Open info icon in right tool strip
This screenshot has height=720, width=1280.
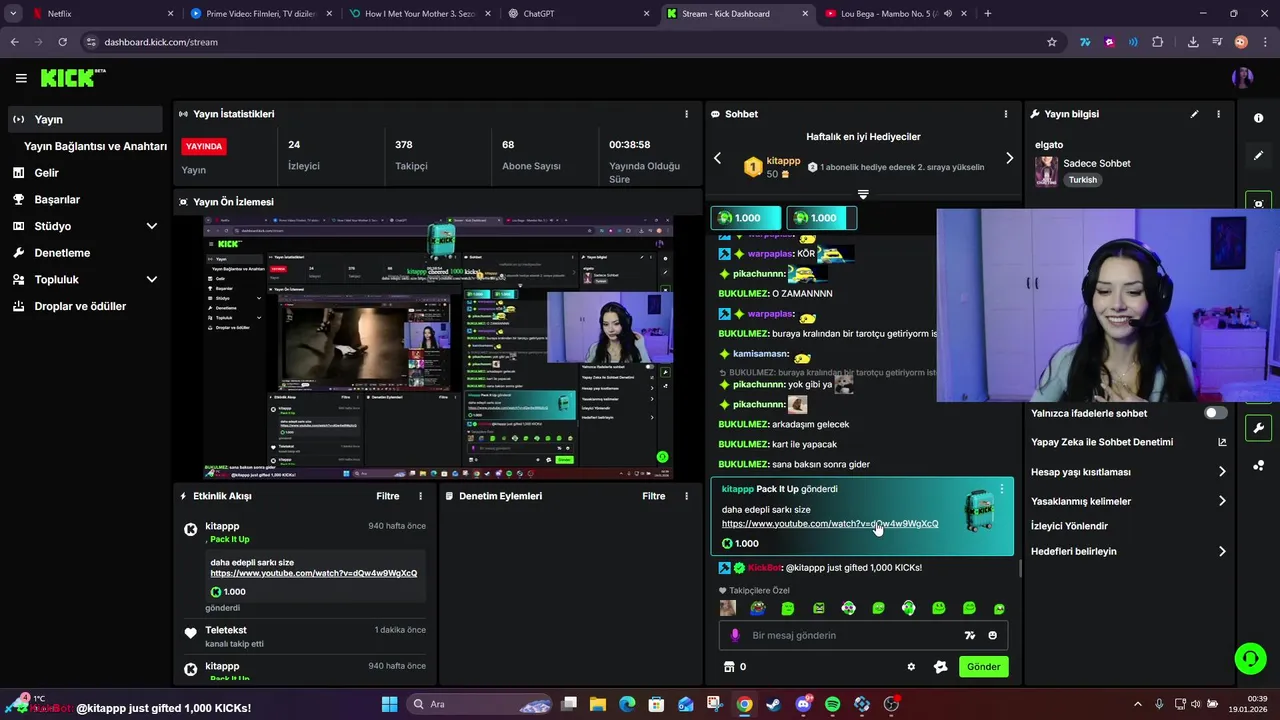tap(1258, 118)
